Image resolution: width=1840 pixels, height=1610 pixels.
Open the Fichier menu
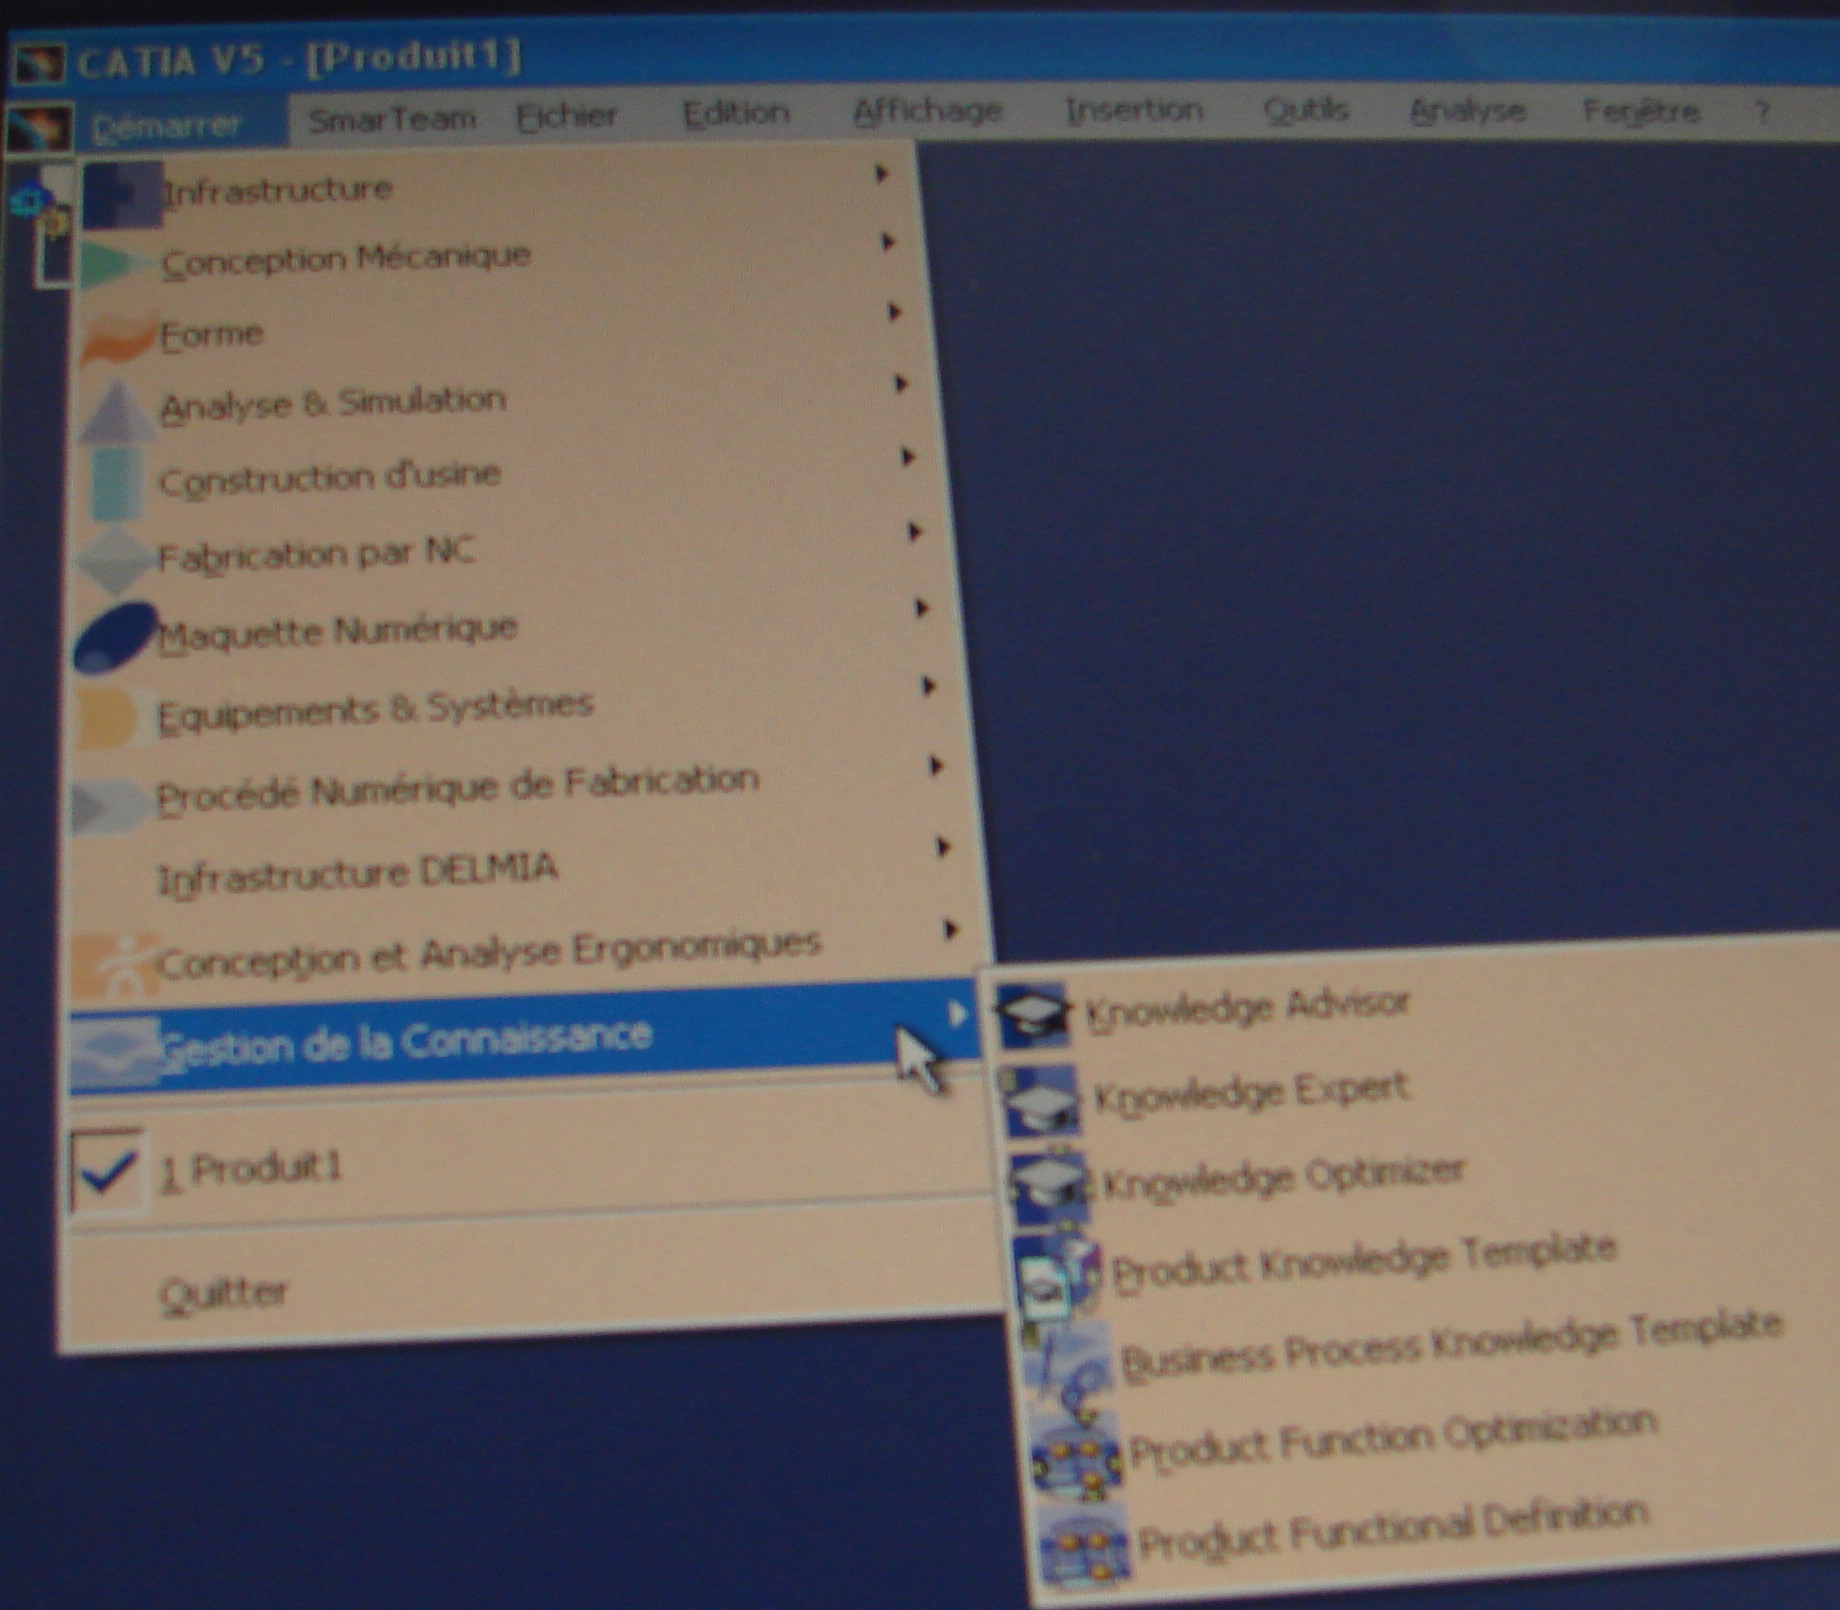click(x=567, y=116)
